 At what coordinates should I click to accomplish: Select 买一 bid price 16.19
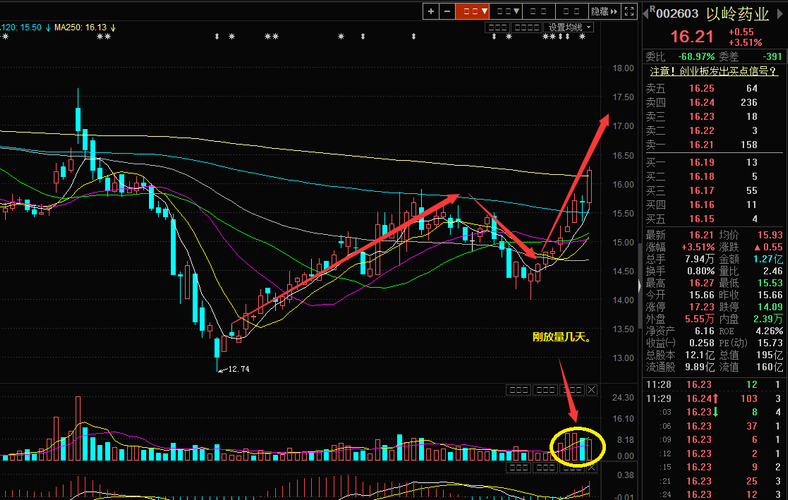[x=702, y=162]
